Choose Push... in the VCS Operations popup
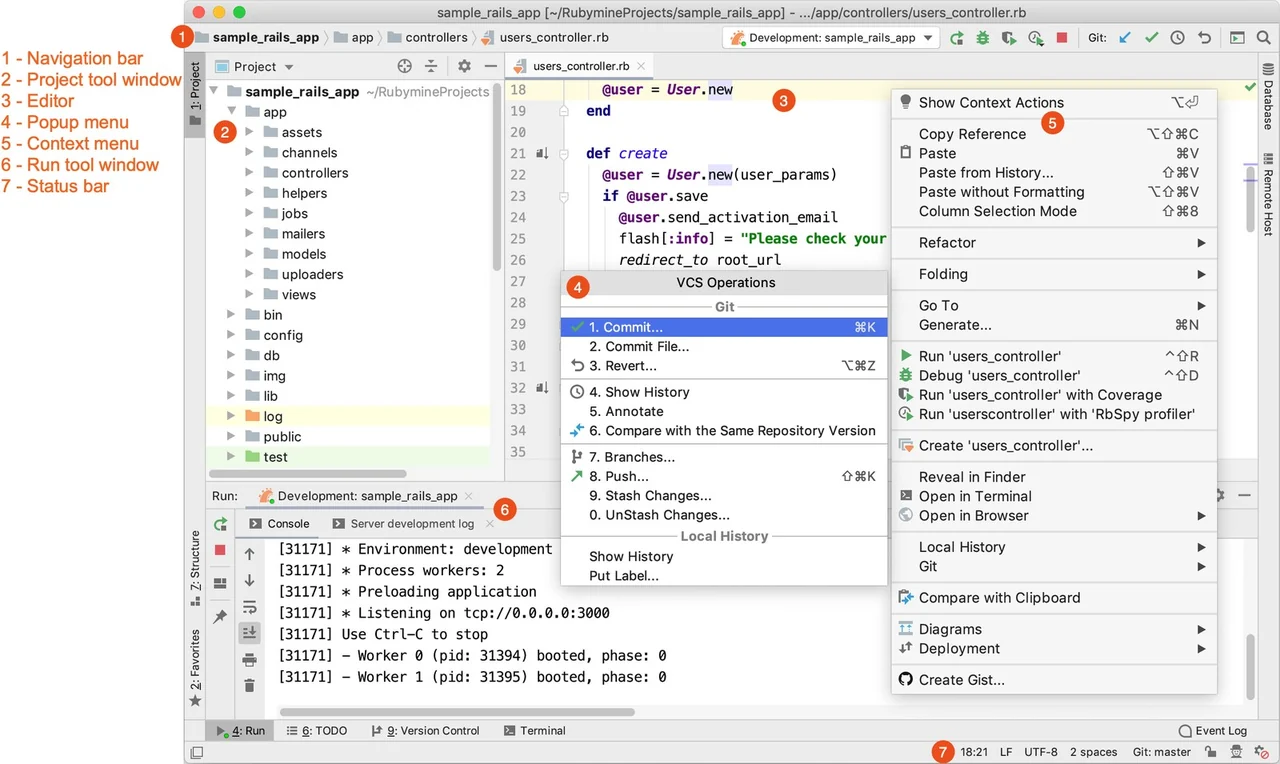The image size is (1280, 764). click(x=724, y=477)
